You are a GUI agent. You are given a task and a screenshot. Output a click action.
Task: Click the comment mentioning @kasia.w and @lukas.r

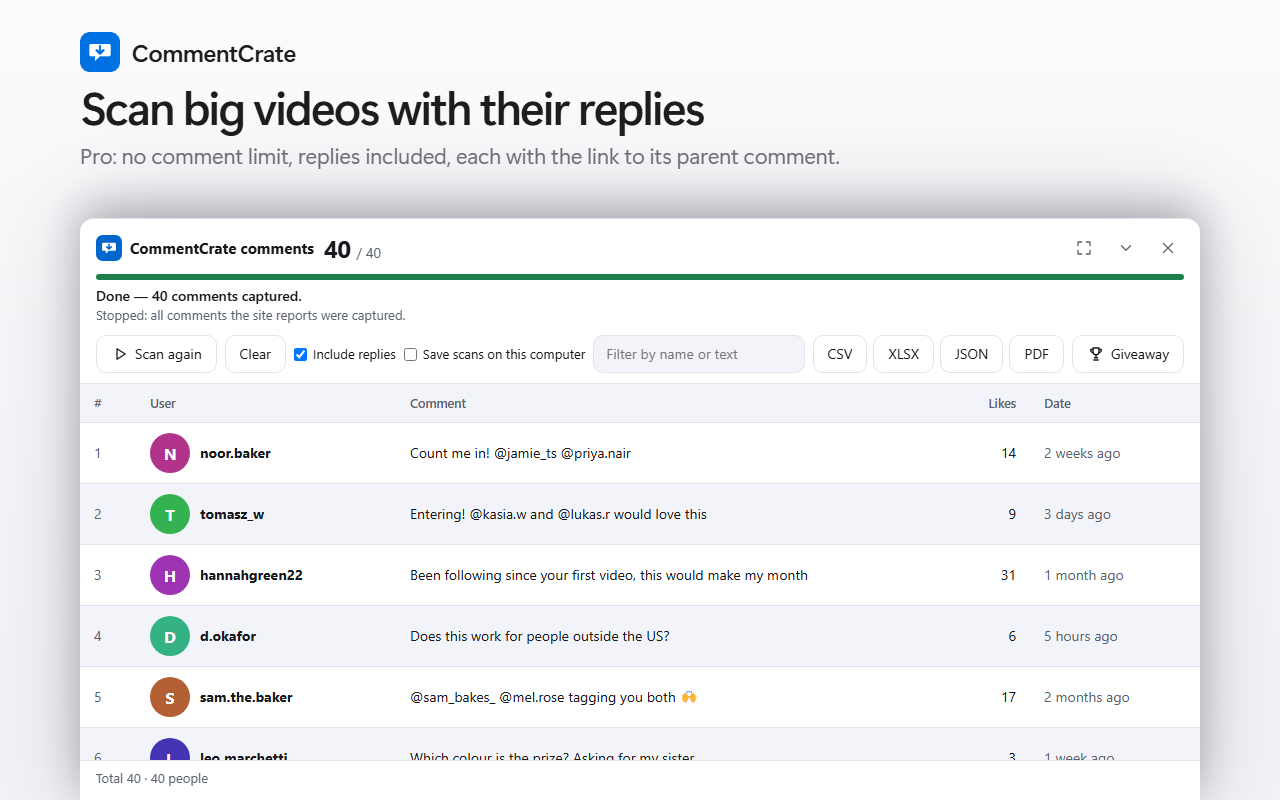(x=558, y=514)
